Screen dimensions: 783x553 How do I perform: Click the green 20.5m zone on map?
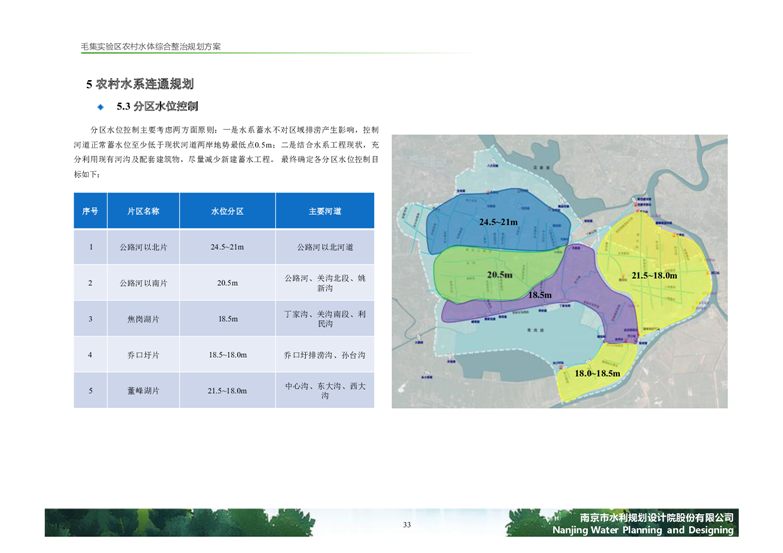pyautogui.click(x=499, y=273)
